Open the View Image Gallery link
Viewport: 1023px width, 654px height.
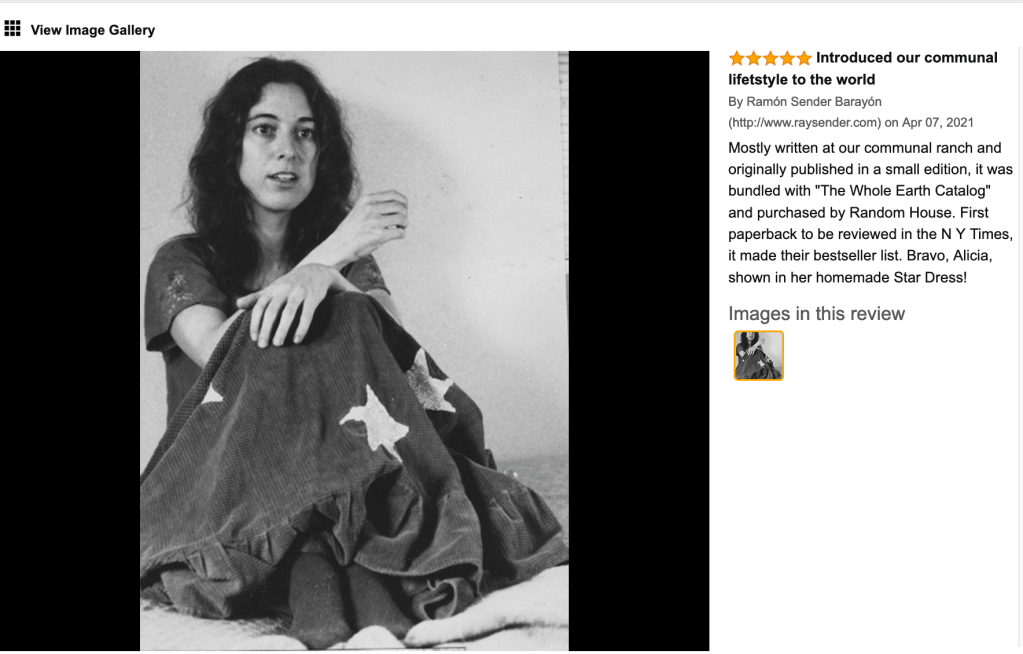[93, 30]
